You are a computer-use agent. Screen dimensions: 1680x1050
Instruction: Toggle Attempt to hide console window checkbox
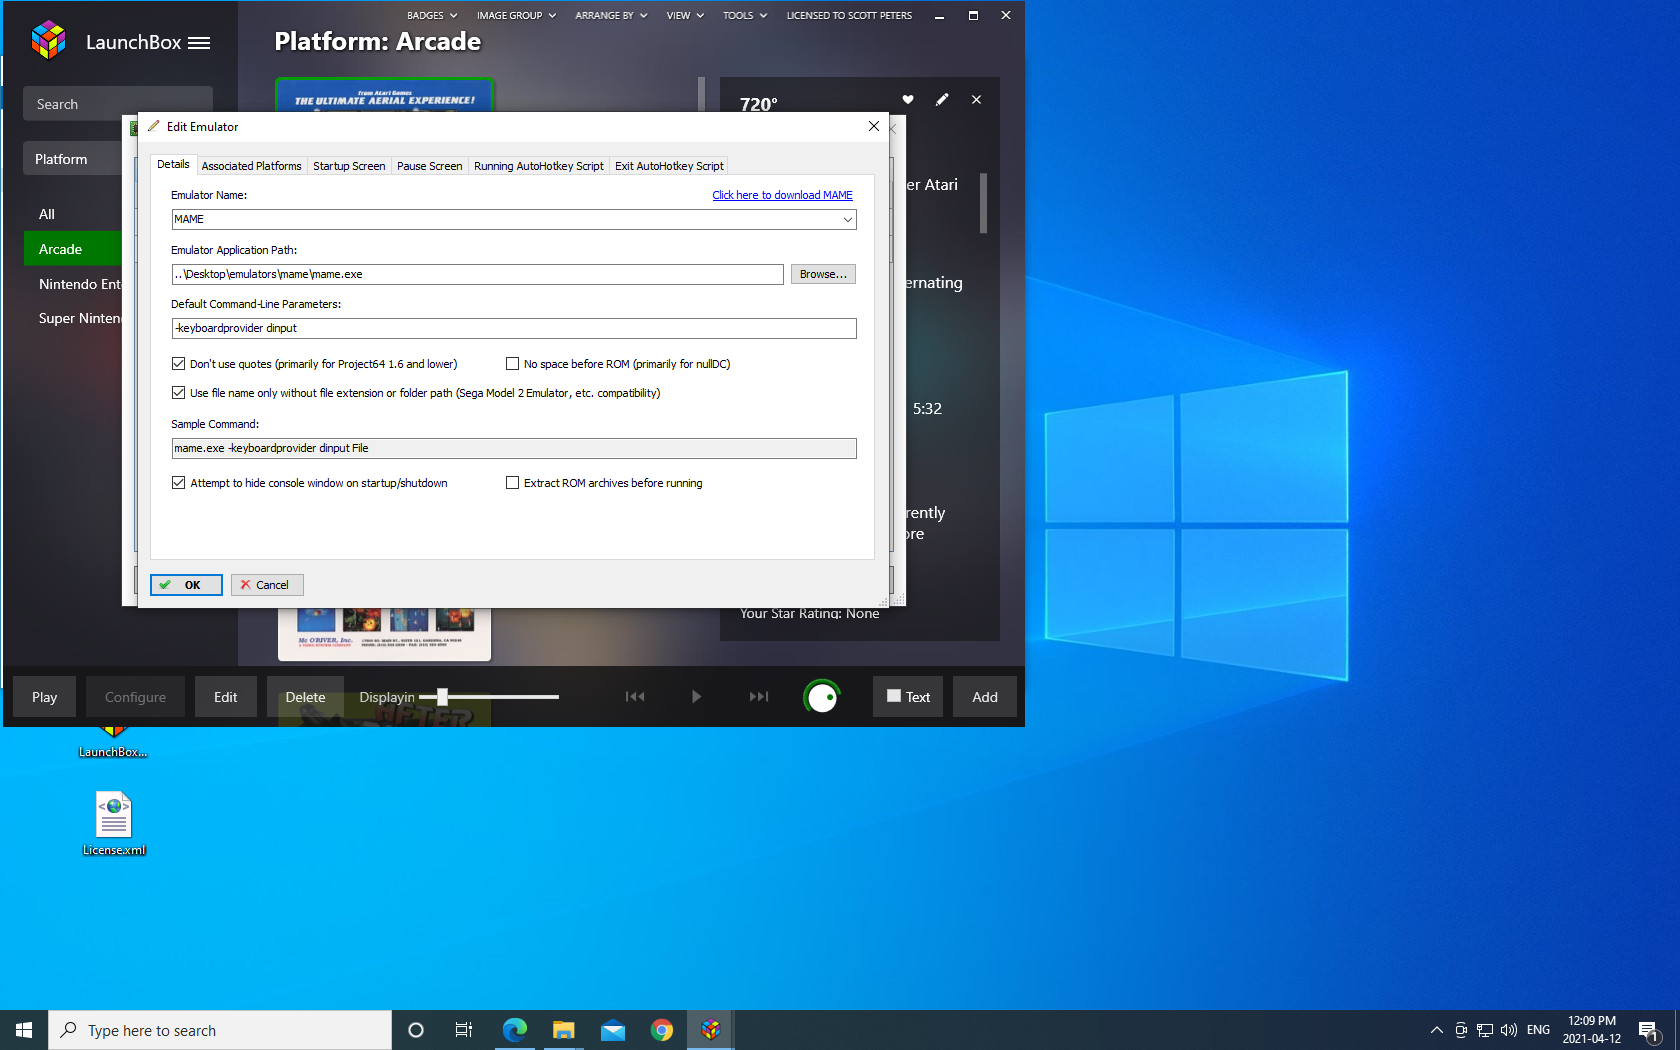tap(178, 483)
